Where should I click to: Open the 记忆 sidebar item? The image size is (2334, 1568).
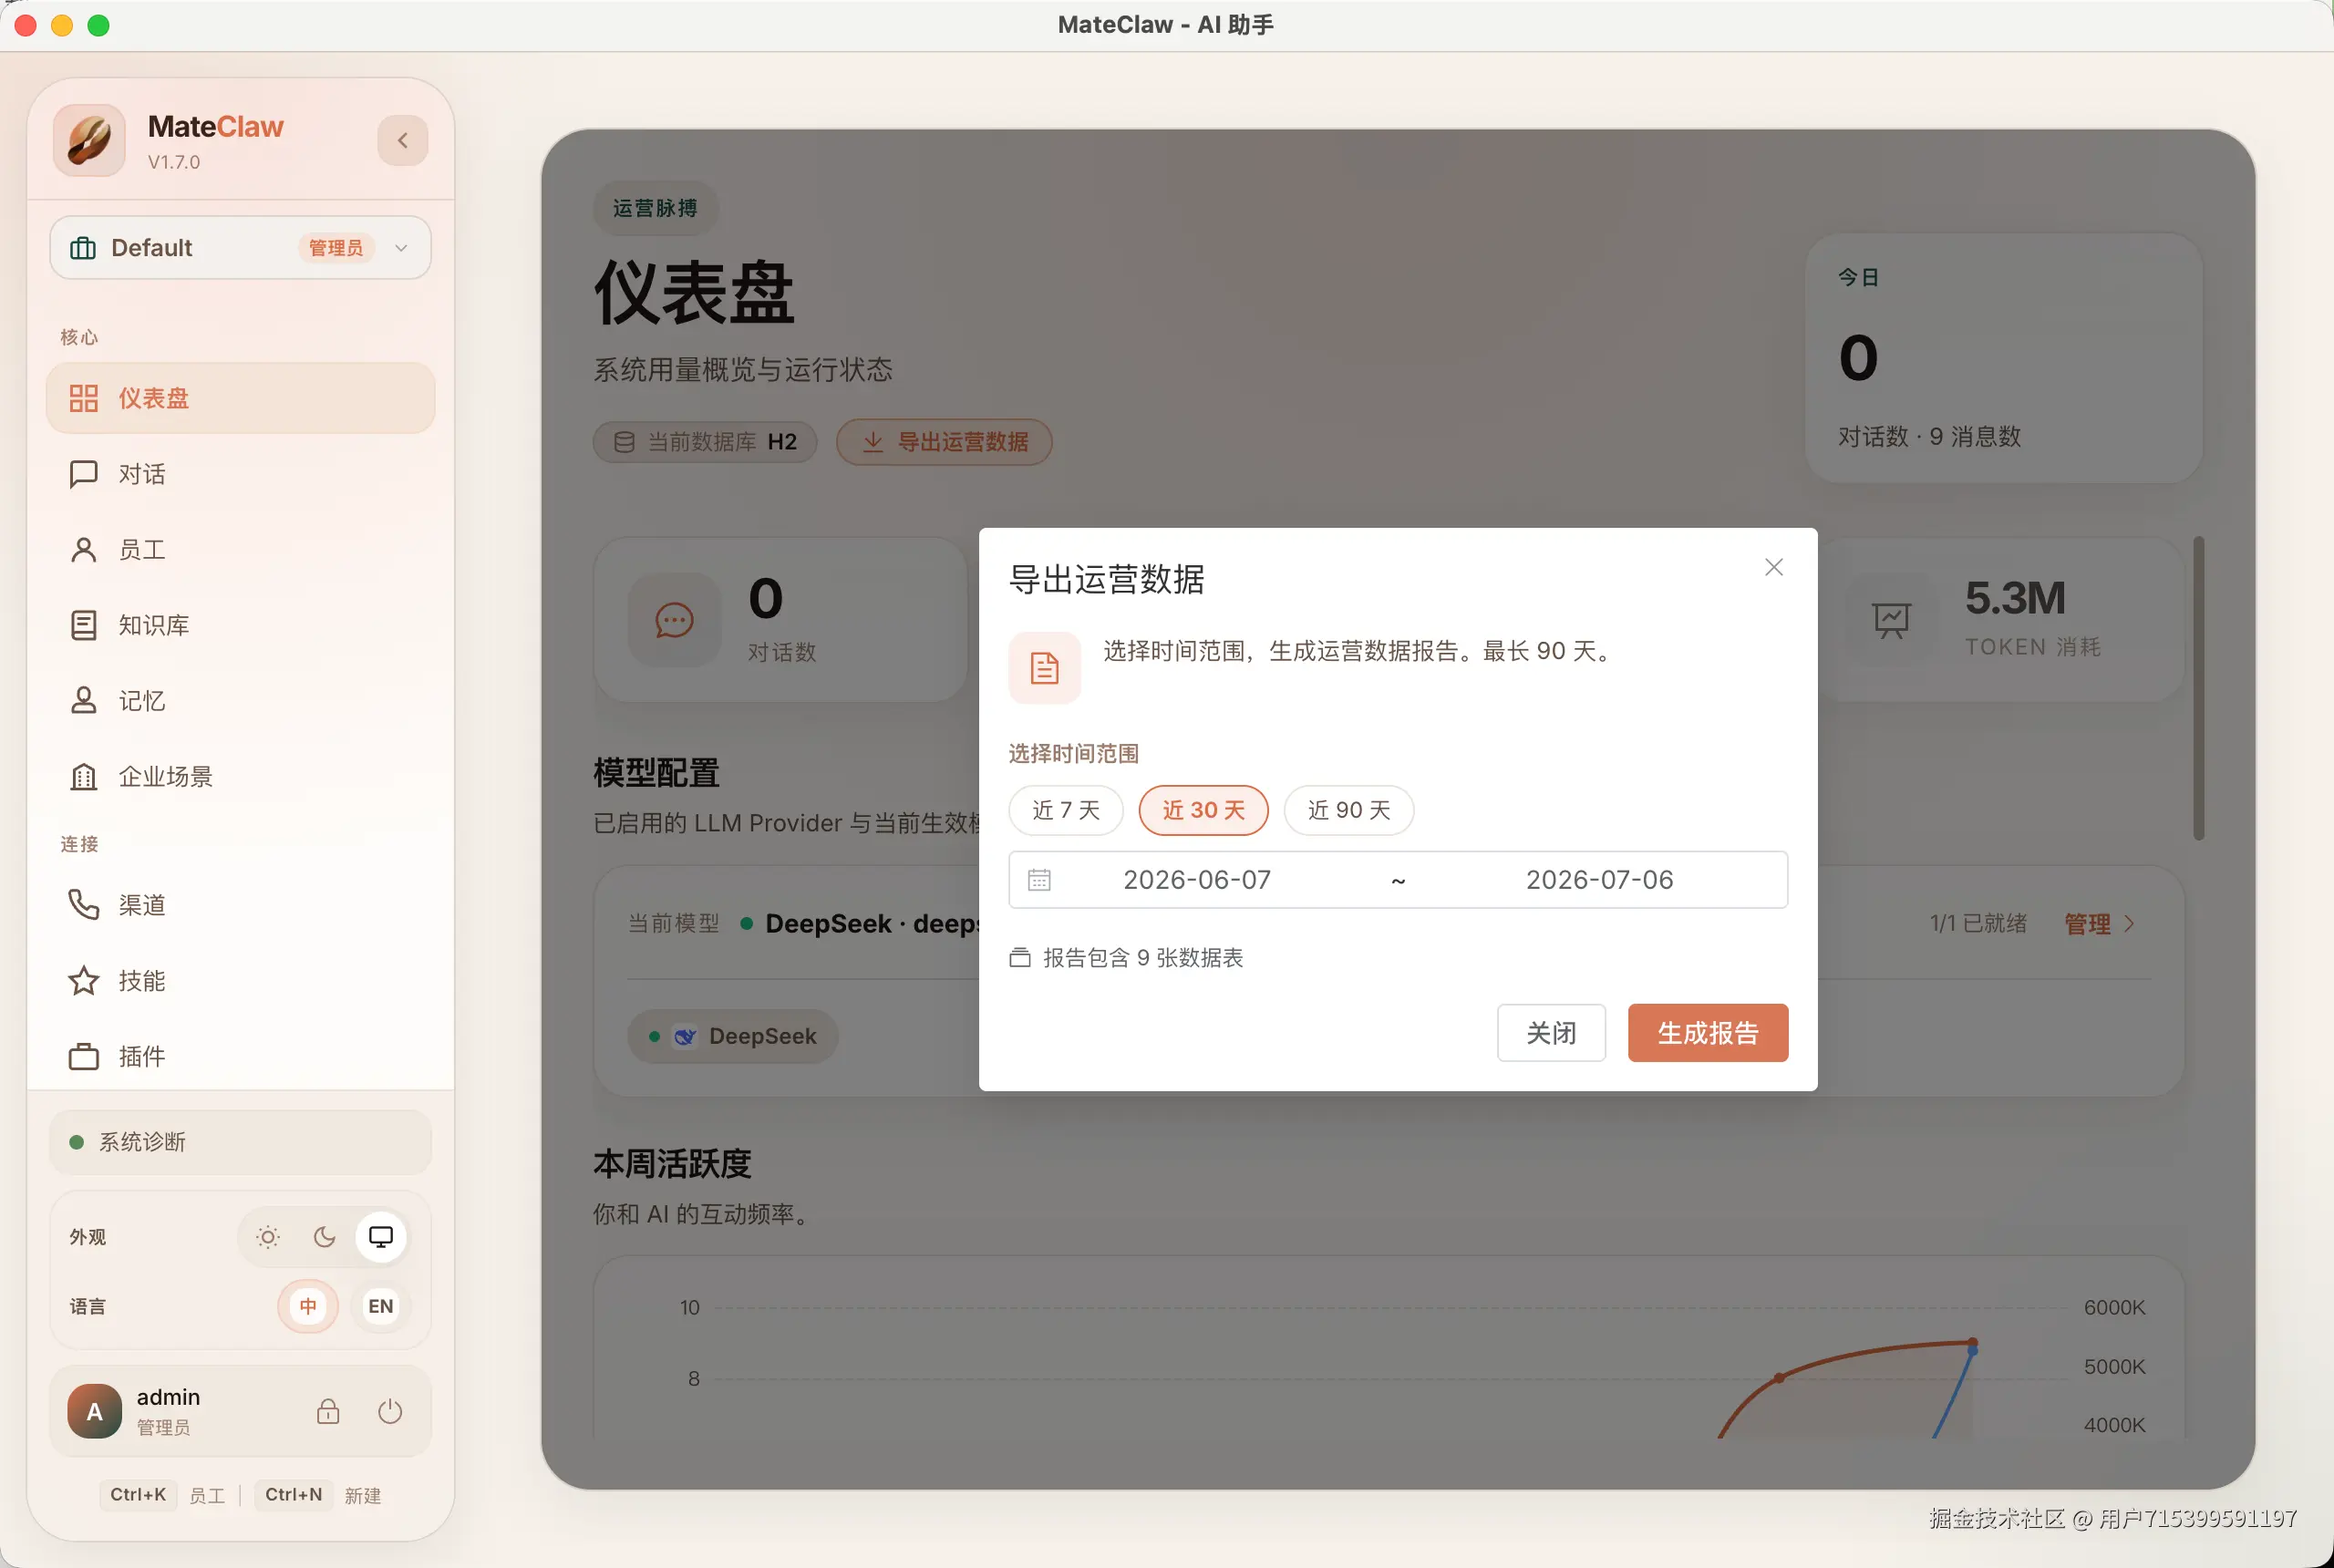pos(240,700)
